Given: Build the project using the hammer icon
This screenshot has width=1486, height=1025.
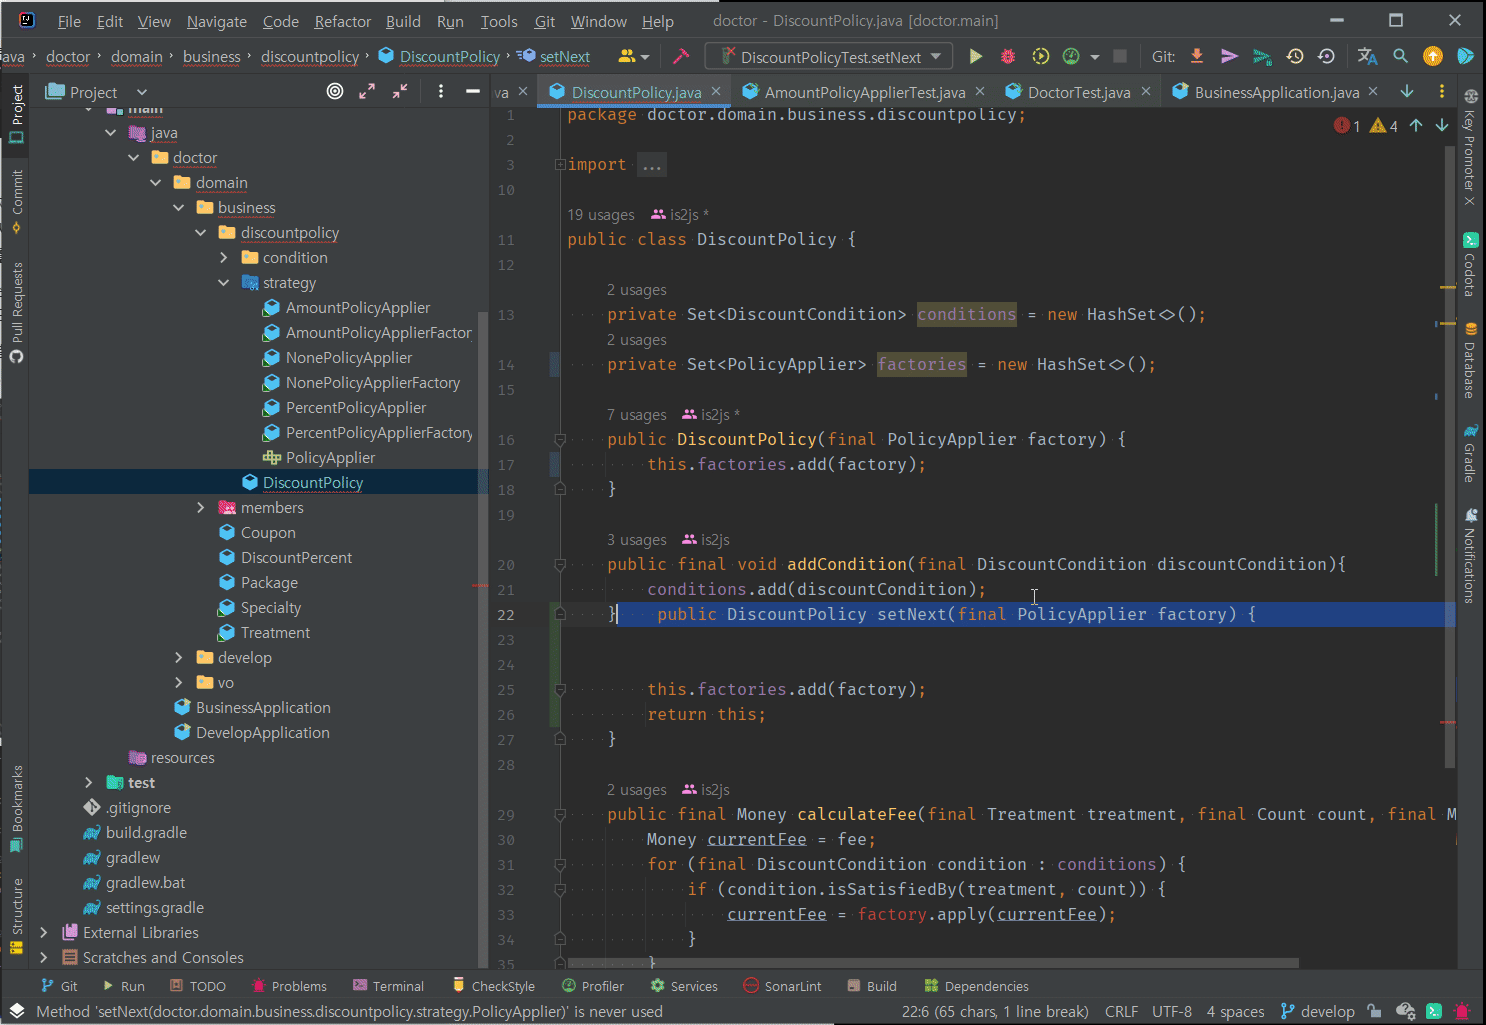Looking at the screenshot, I should pos(681,57).
